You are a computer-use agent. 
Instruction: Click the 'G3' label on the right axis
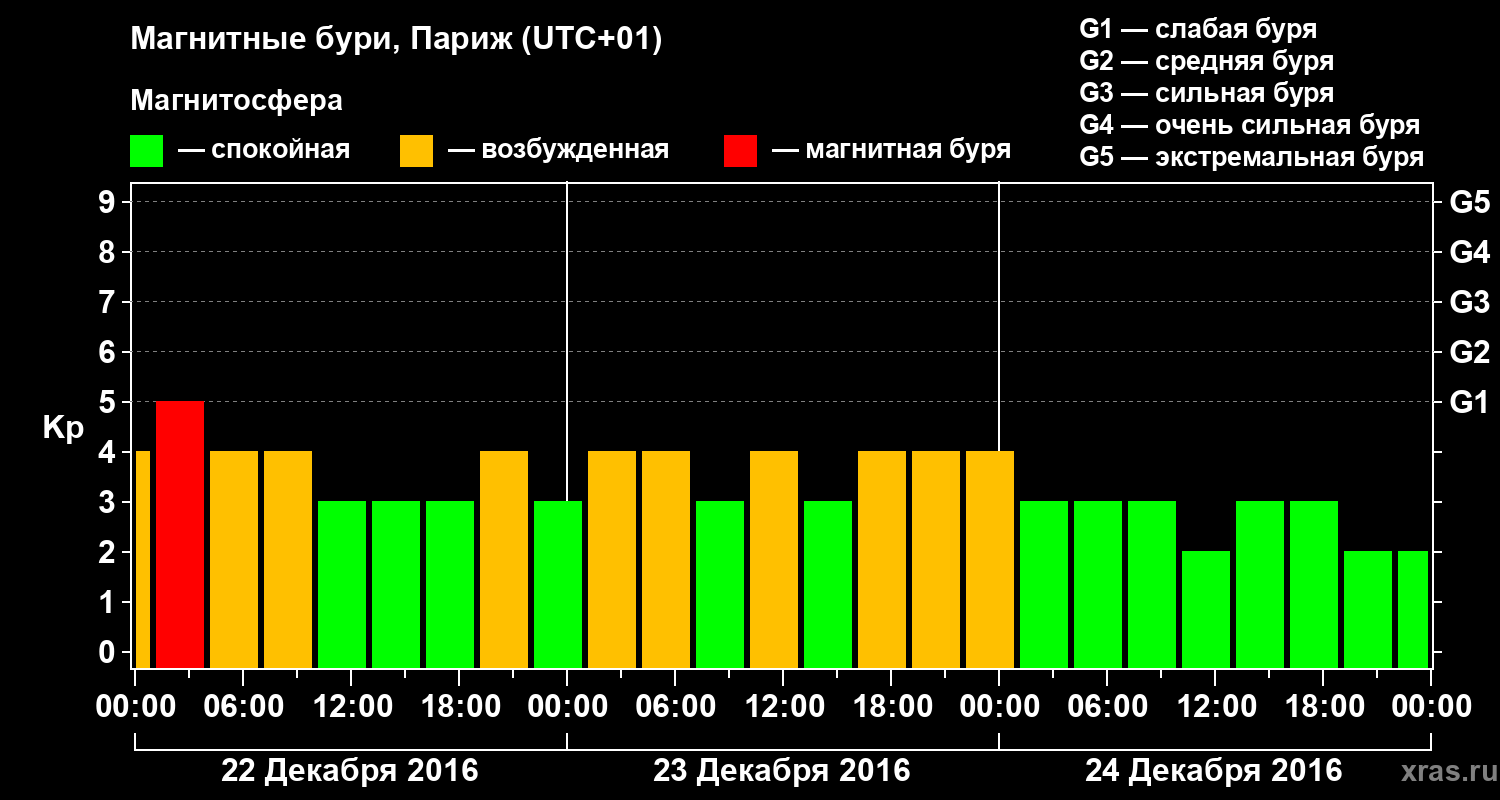[x=1469, y=302]
